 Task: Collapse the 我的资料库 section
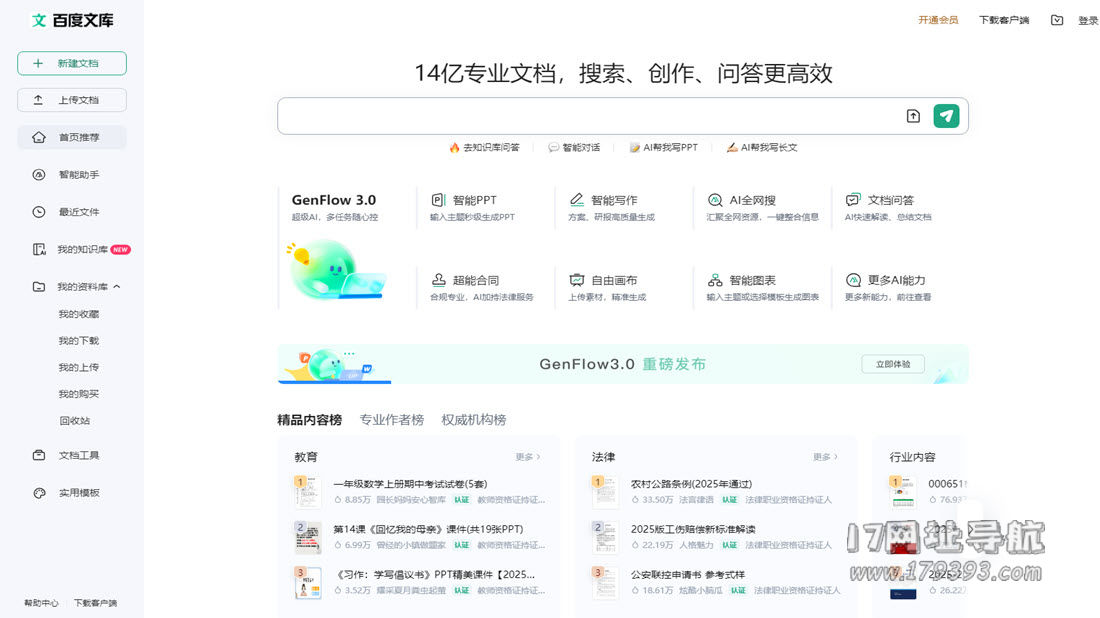coord(117,287)
